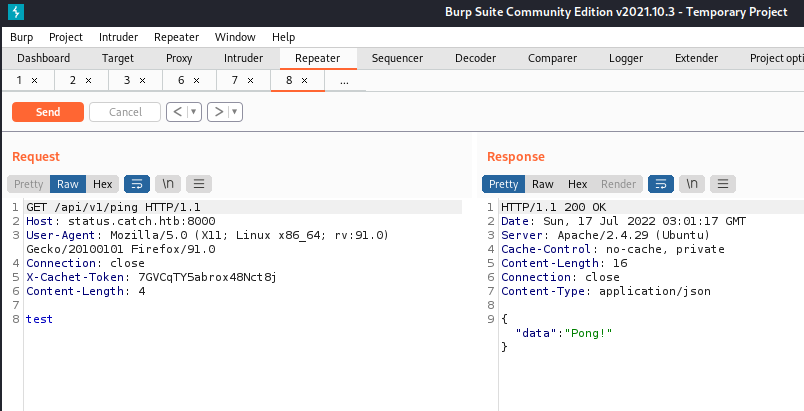This screenshot has width=804, height=411.
Task: Click the Cache-Control: no-cache, private header
Action: click(613, 249)
